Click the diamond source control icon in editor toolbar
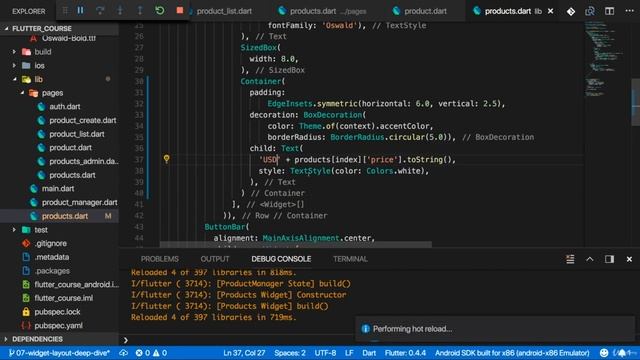Viewport: 640px width, 360px height. 571,11
